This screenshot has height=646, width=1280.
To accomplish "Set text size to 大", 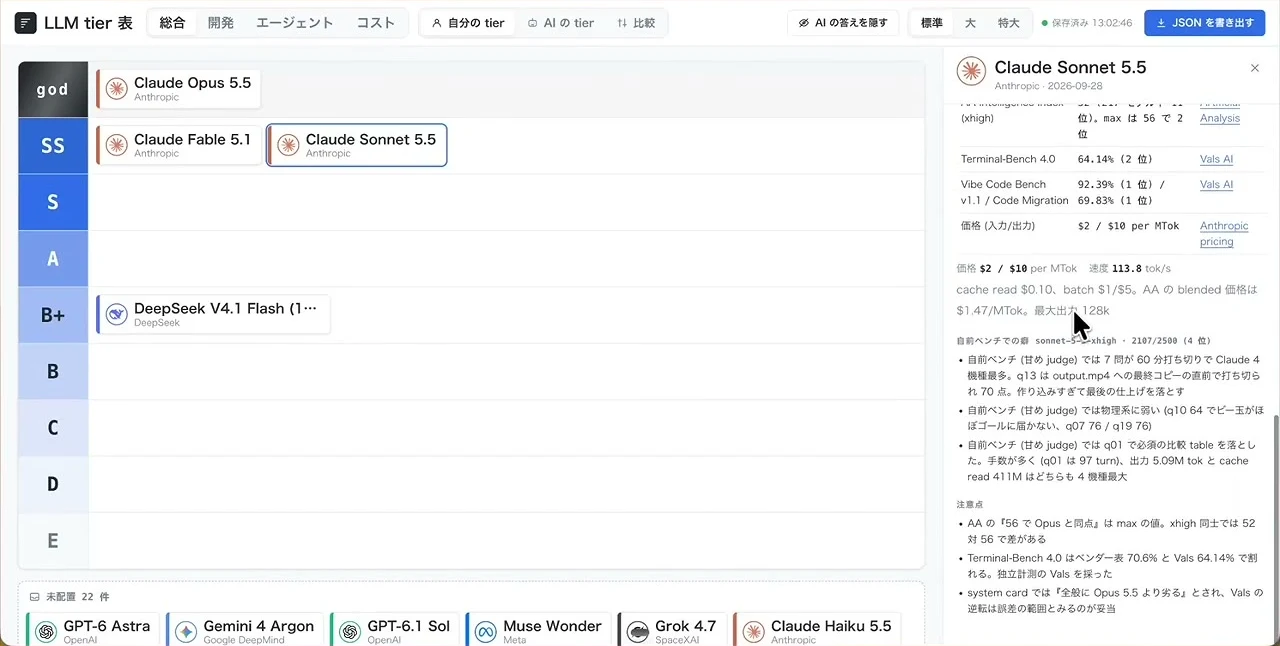I will tap(970, 23).
